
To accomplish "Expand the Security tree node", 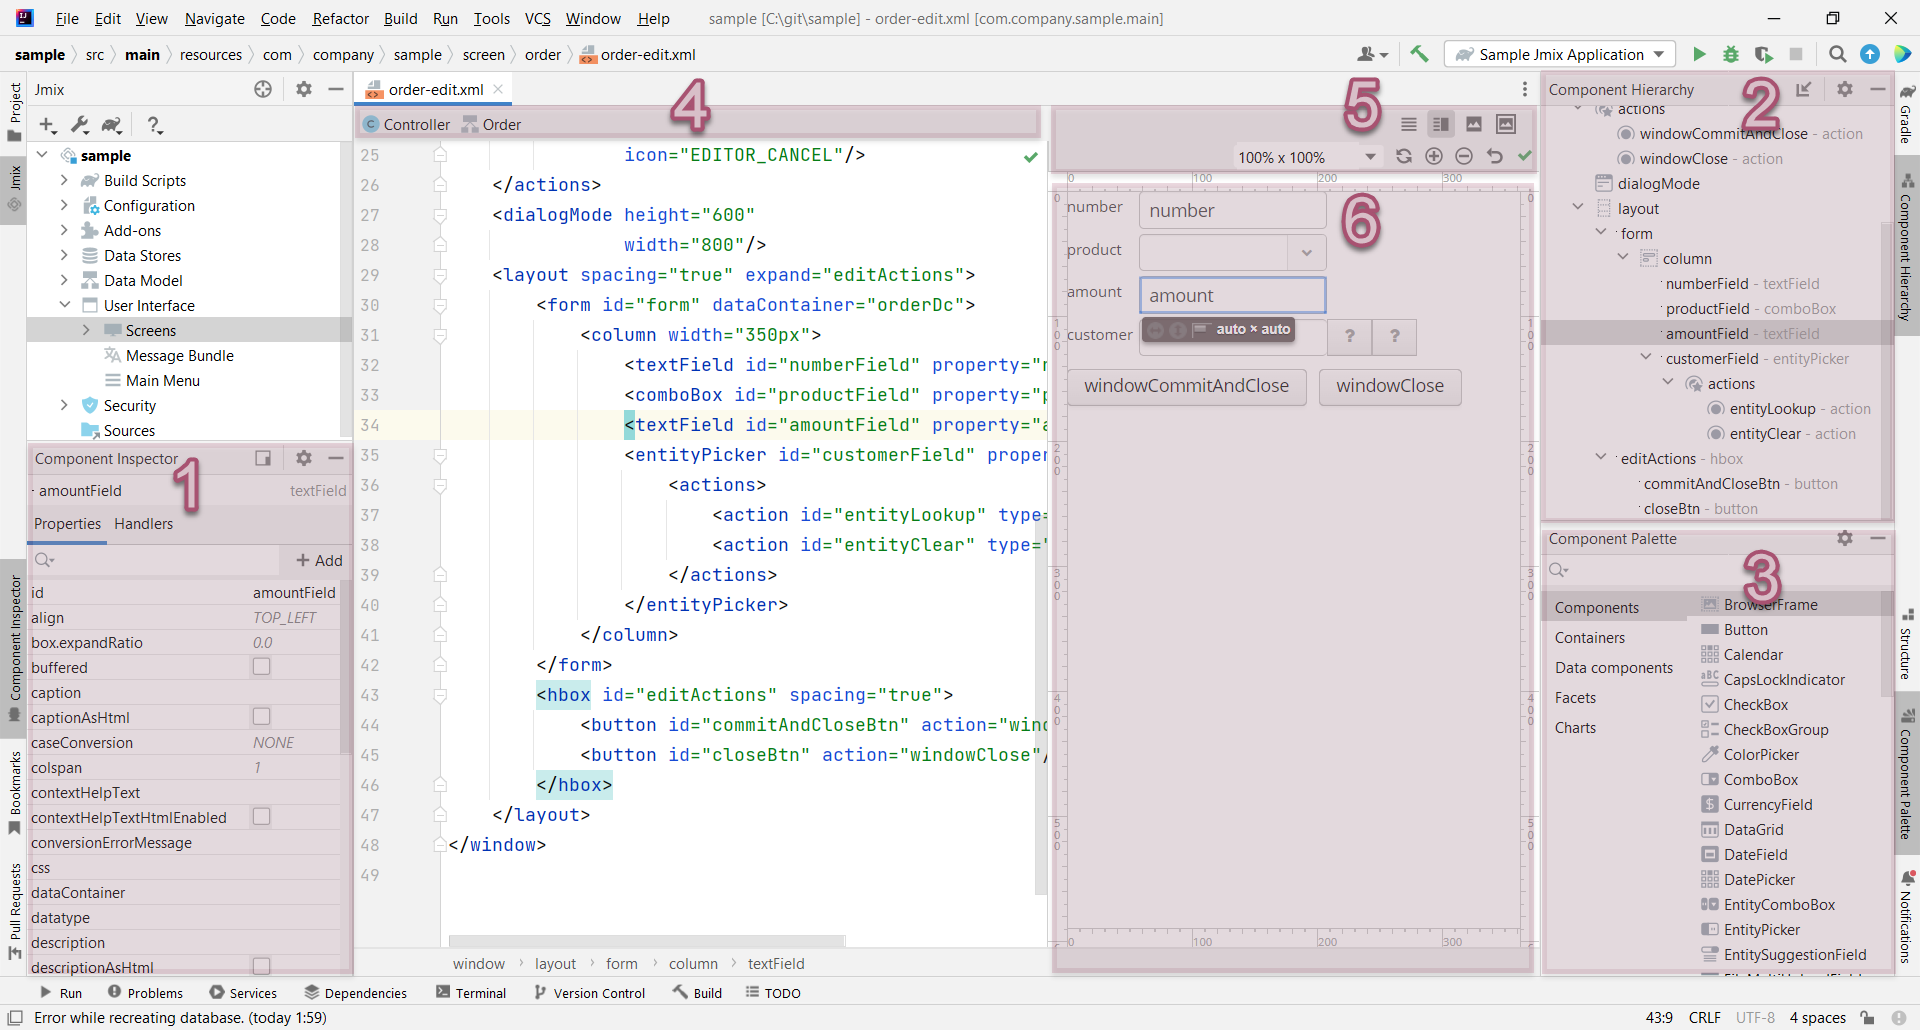I will pyautogui.click(x=64, y=405).
